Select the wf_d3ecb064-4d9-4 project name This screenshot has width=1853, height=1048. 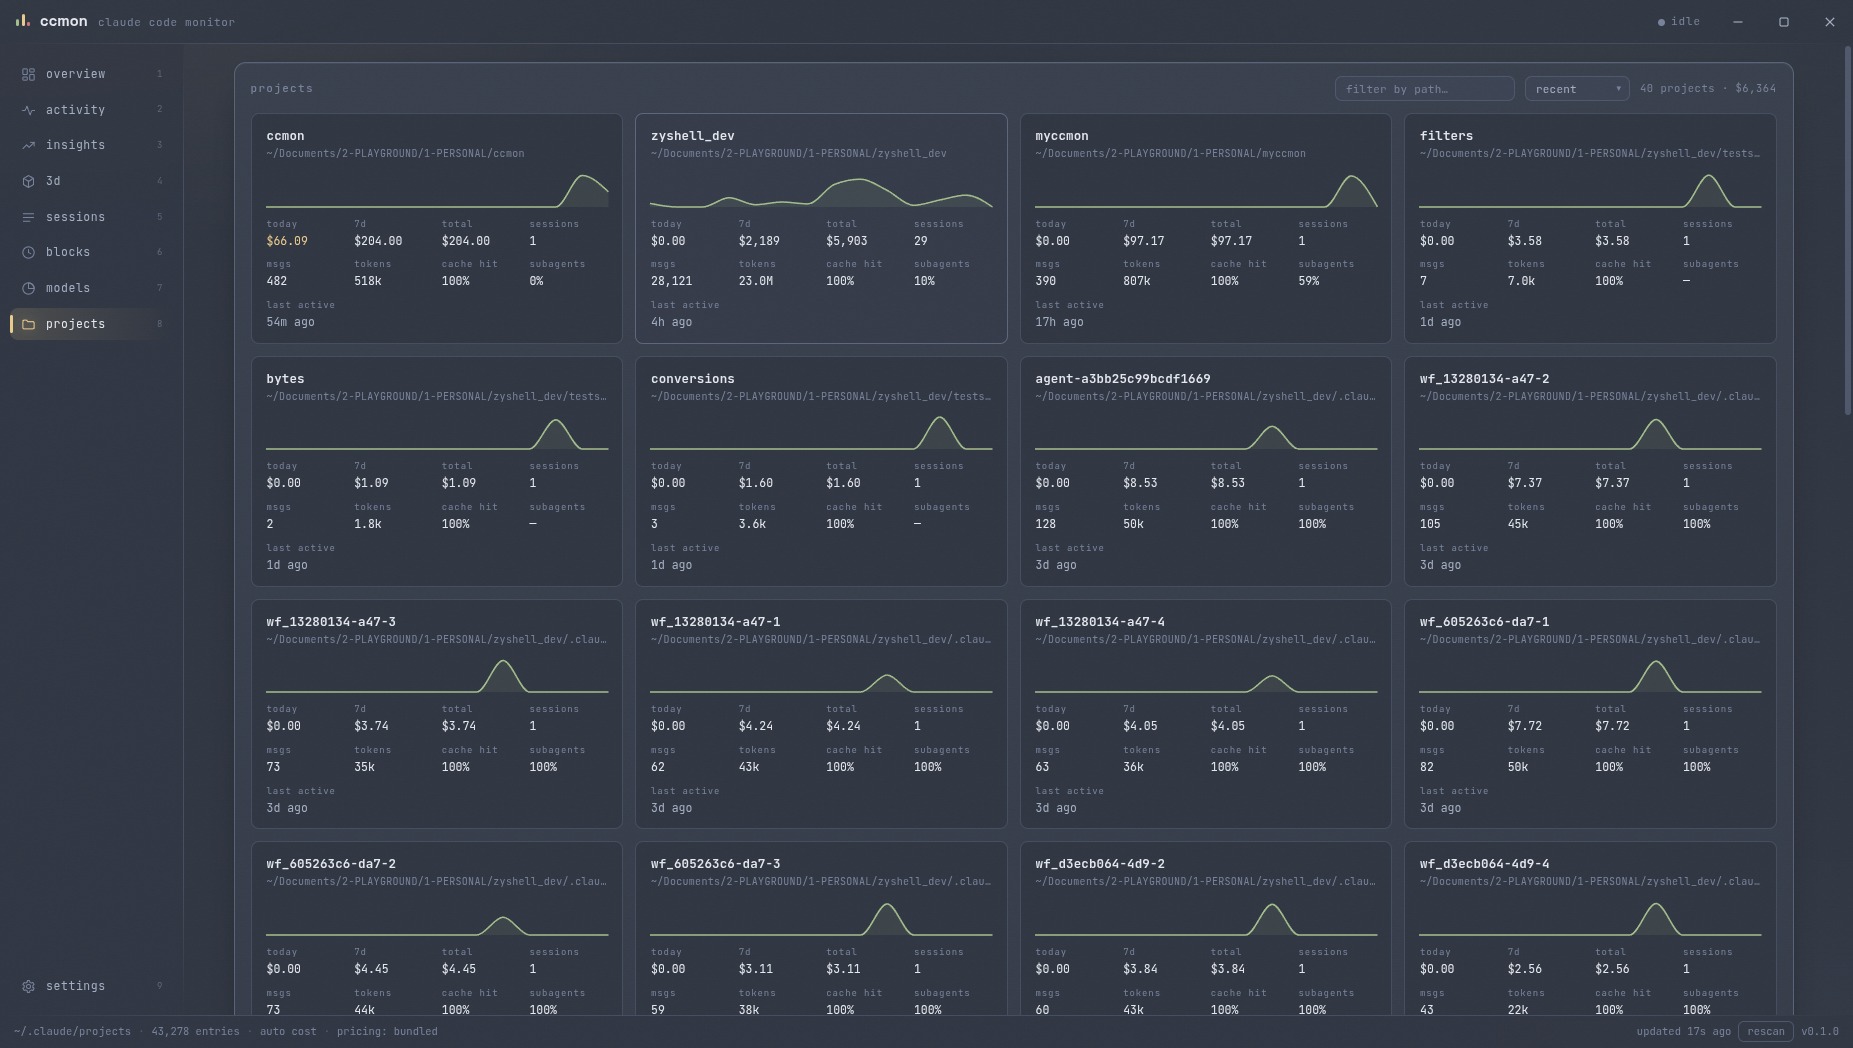[1484, 864]
